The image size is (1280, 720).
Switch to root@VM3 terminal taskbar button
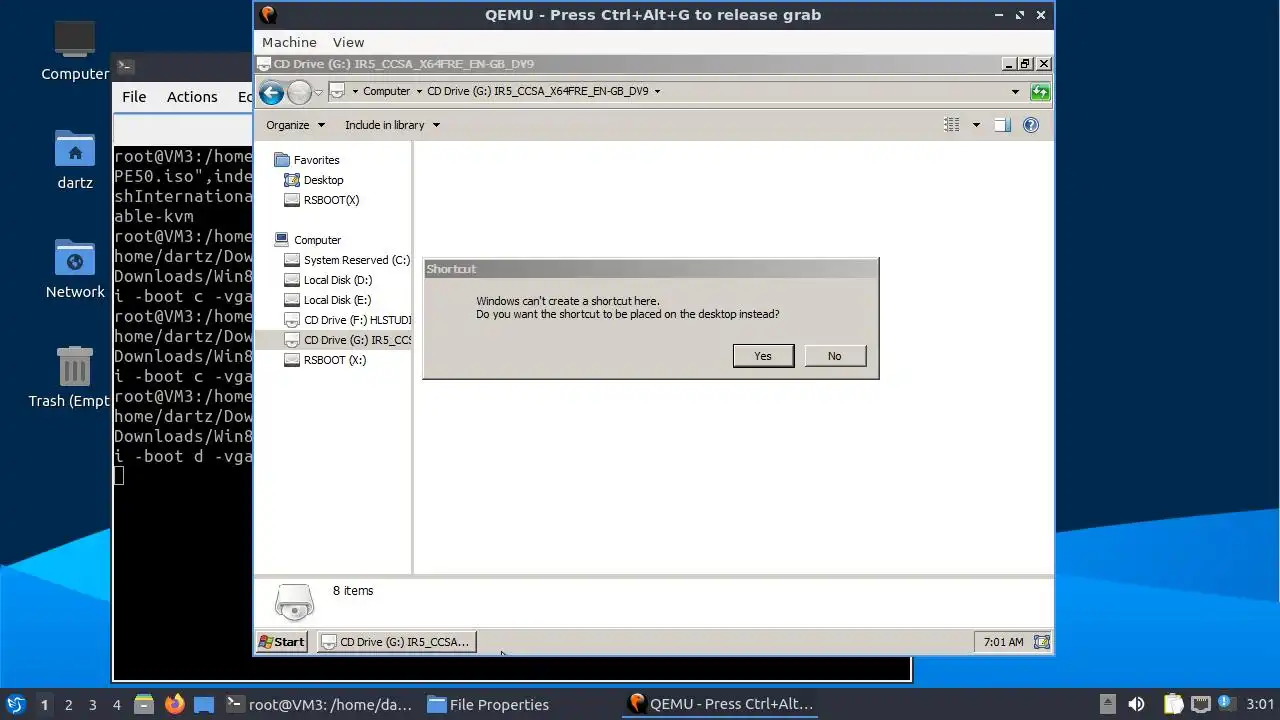[x=319, y=704]
